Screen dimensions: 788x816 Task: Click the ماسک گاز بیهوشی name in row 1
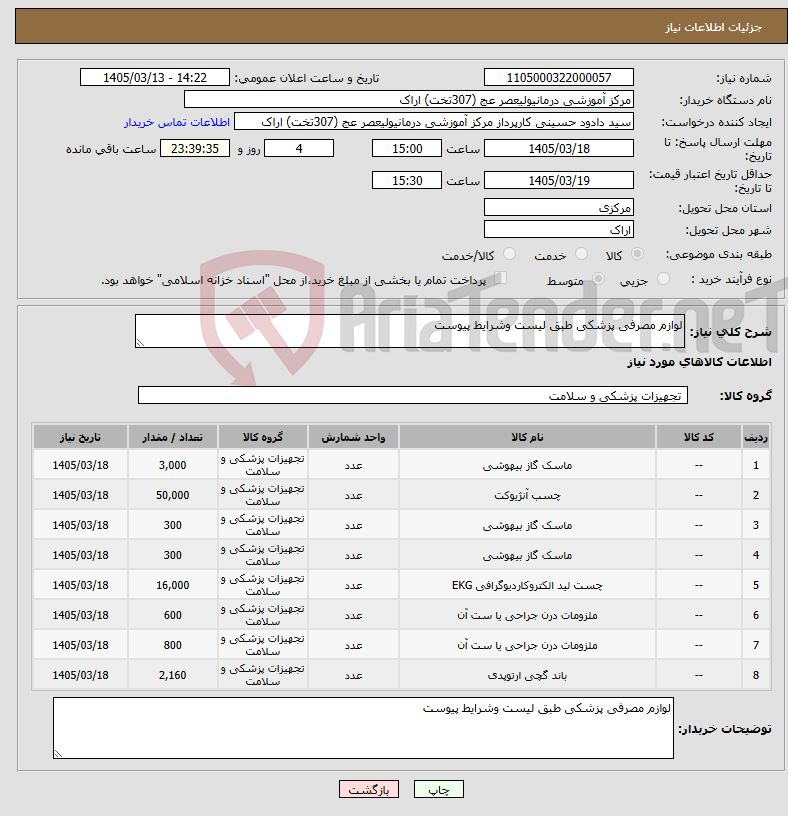click(x=527, y=465)
